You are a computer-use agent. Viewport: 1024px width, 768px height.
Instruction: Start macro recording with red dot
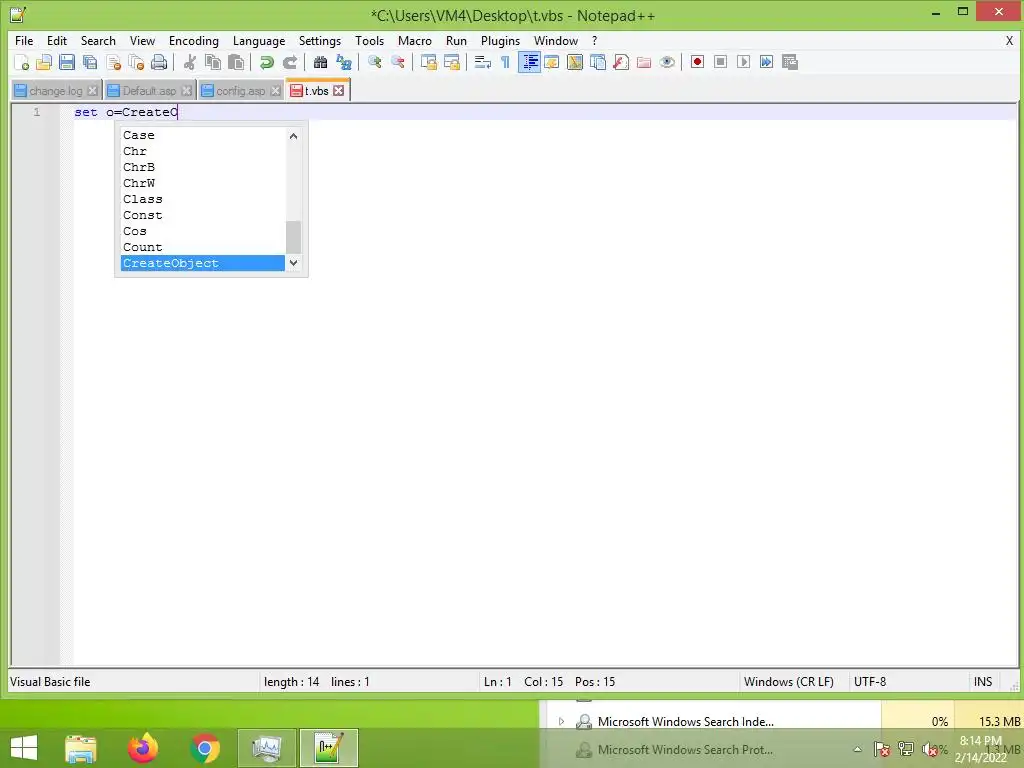pos(697,62)
